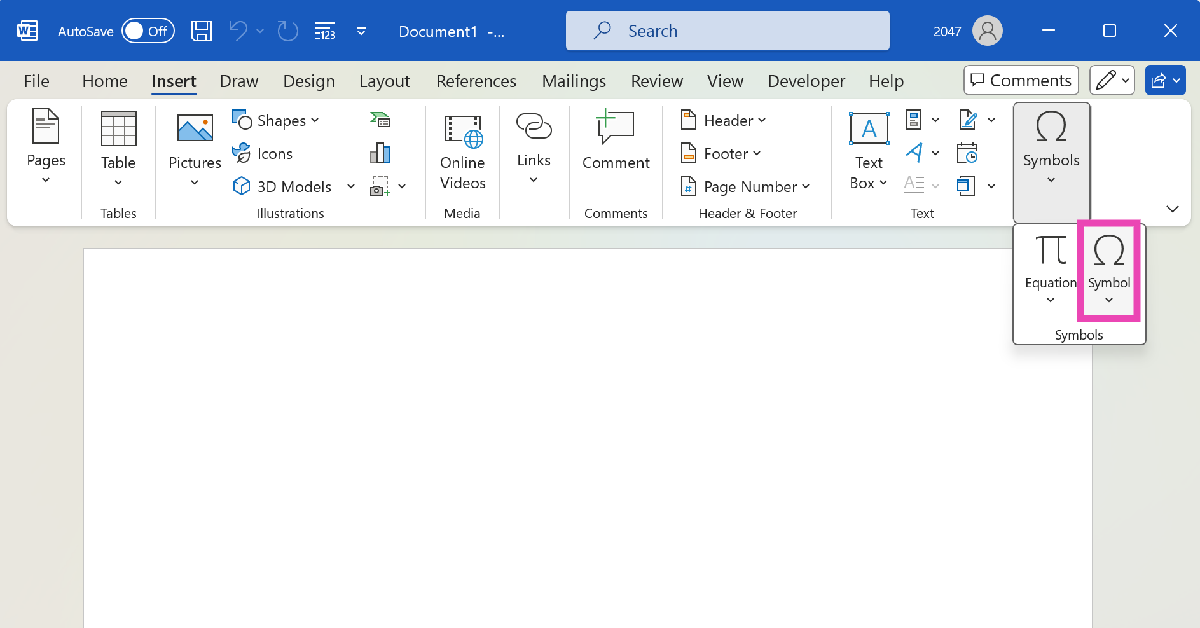The height and width of the screenshot is (628, 1200).
Task: Click the Save floppy disk icon
Action: coord(201,31)
